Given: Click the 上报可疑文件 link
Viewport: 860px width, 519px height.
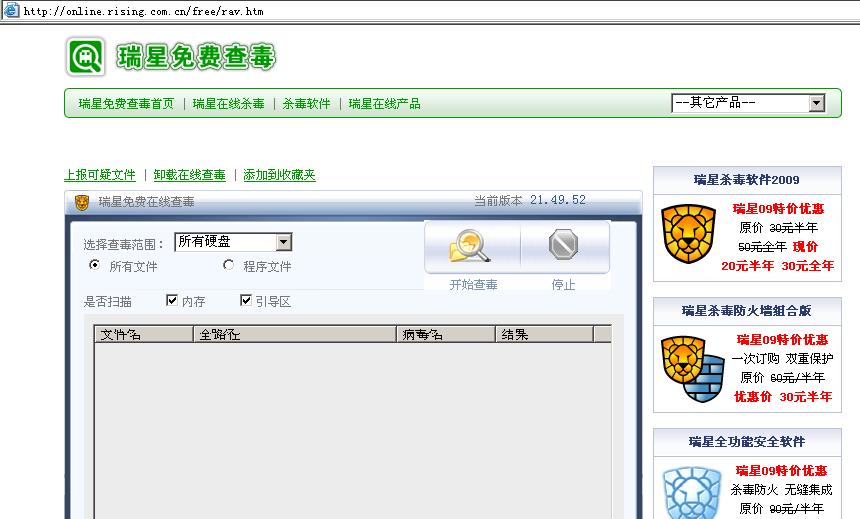Looking at the screenshot, I should (x=100, y=175).
